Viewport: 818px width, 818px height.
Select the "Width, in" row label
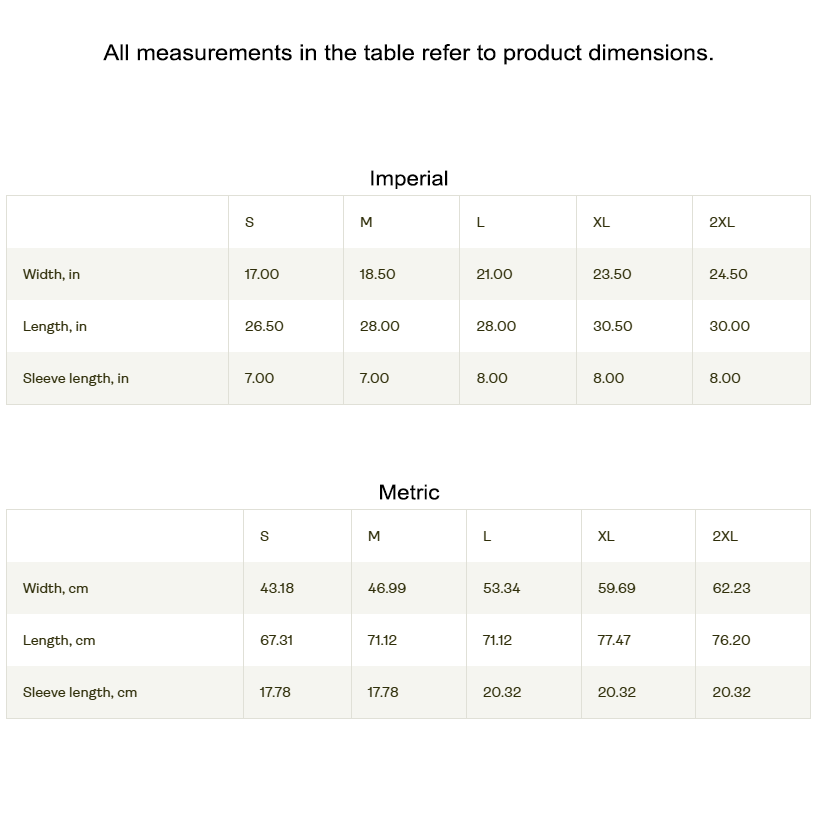point(52,274)
